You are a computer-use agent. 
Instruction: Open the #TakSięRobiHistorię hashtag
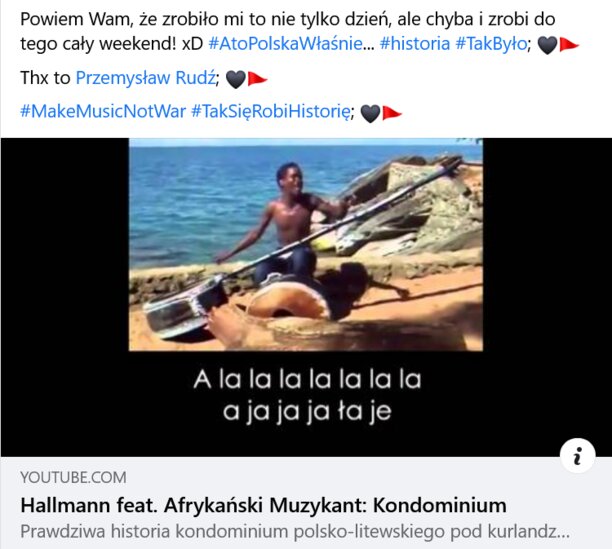coord(270,111)
